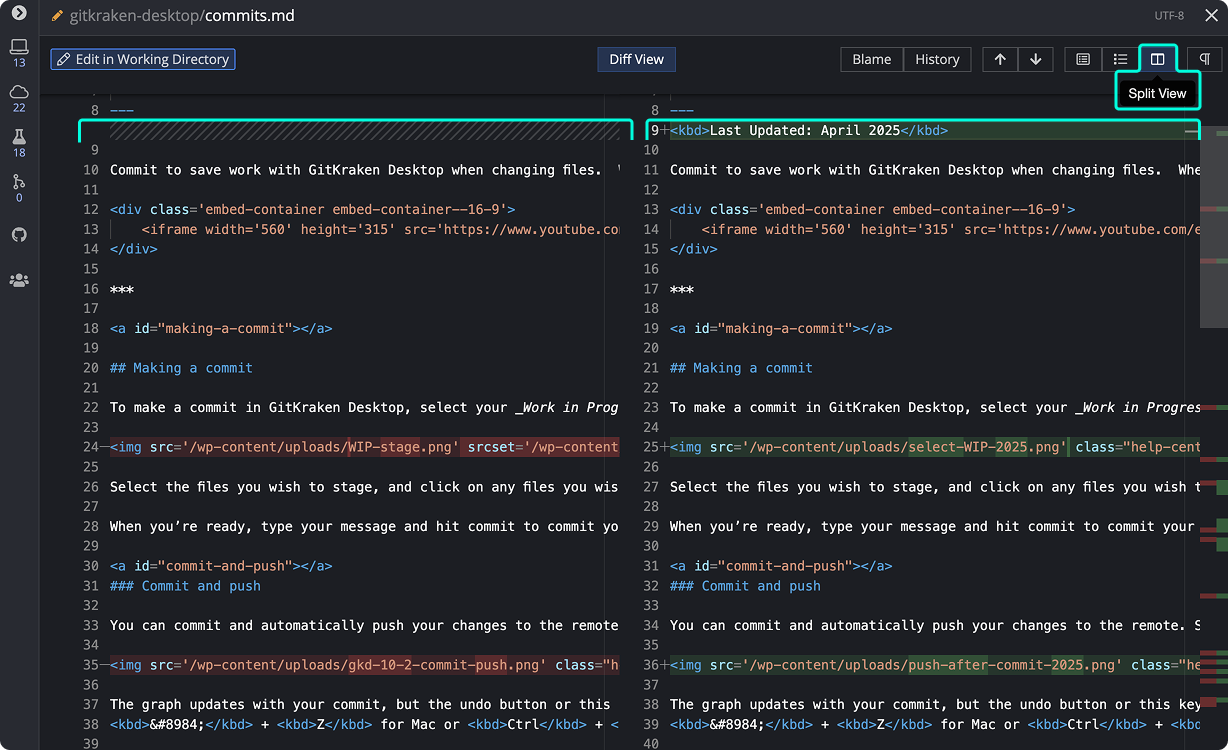The width and height of the screenshot is (1228, 750).
Task: Toggle whitespace pilcrow display
Action: click(x=1205, y=59)
